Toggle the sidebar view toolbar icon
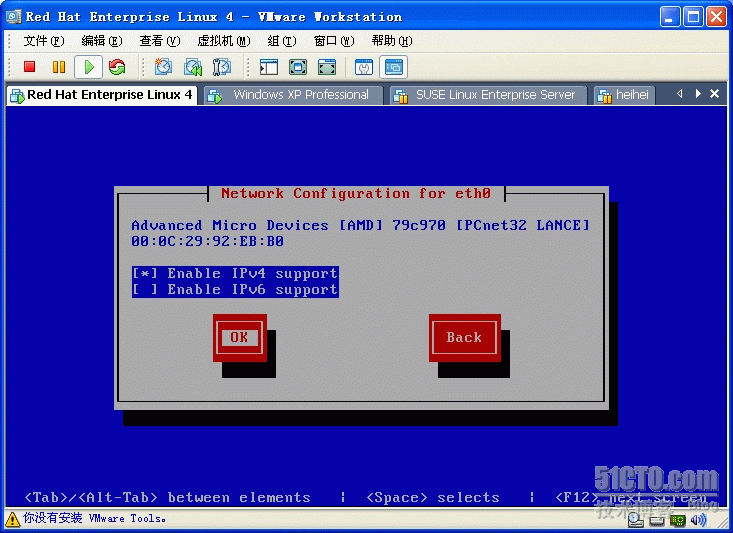 pyautogui.click(x=269, y=67)
